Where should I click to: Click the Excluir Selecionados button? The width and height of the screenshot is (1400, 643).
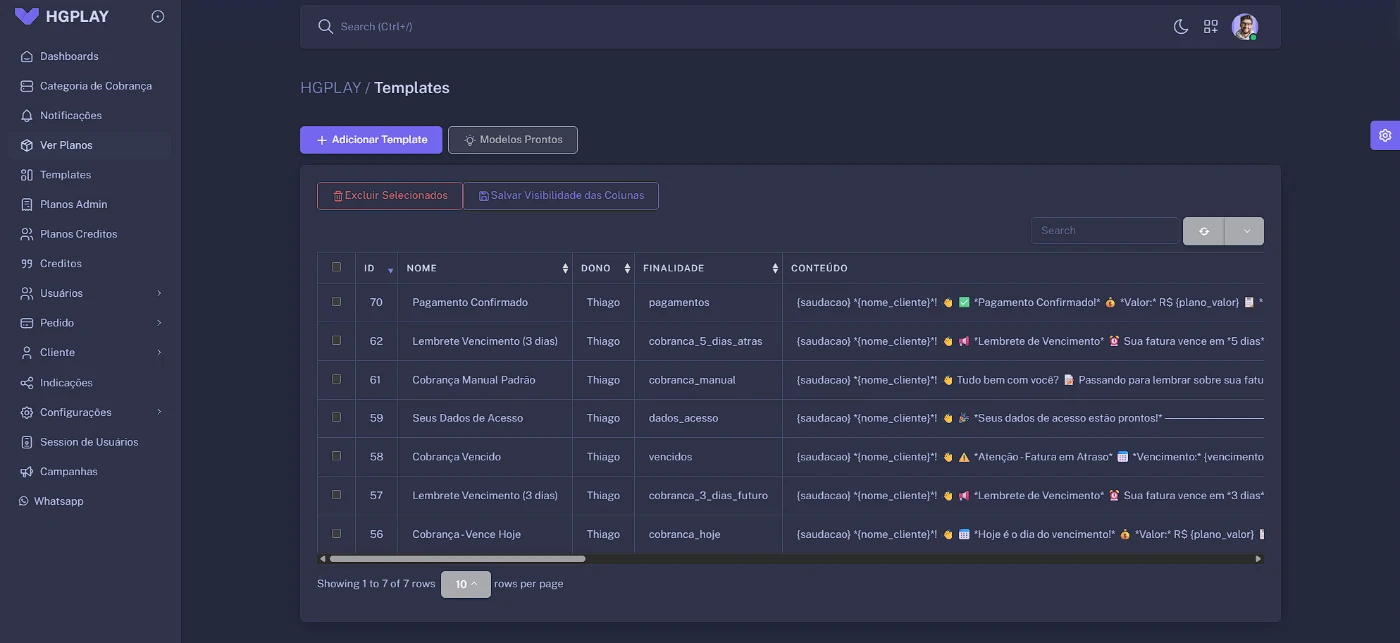(390, 196)
